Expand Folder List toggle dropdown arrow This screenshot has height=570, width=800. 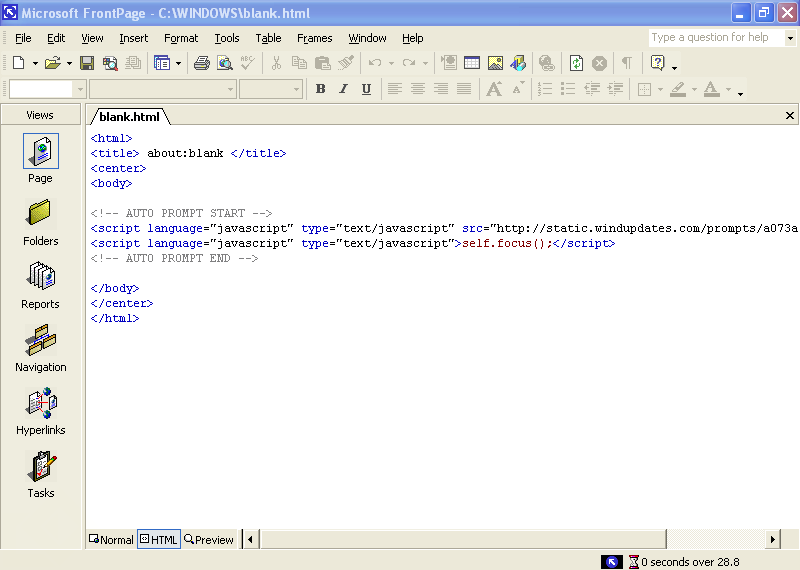(178, 64)
